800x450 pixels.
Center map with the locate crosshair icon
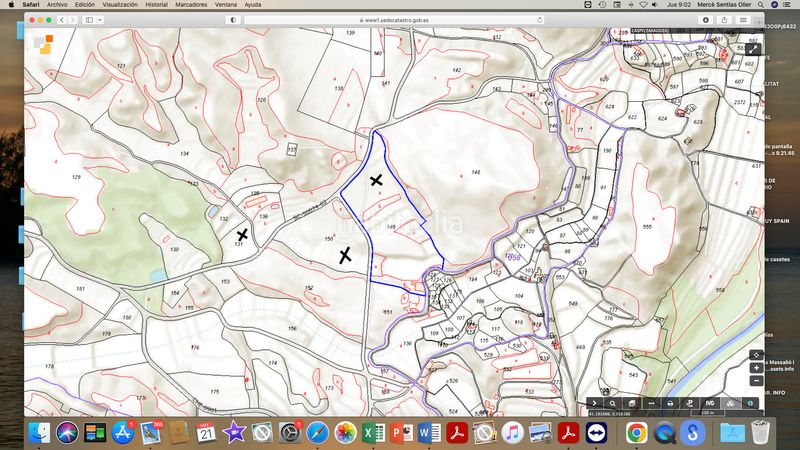[756, 355]
